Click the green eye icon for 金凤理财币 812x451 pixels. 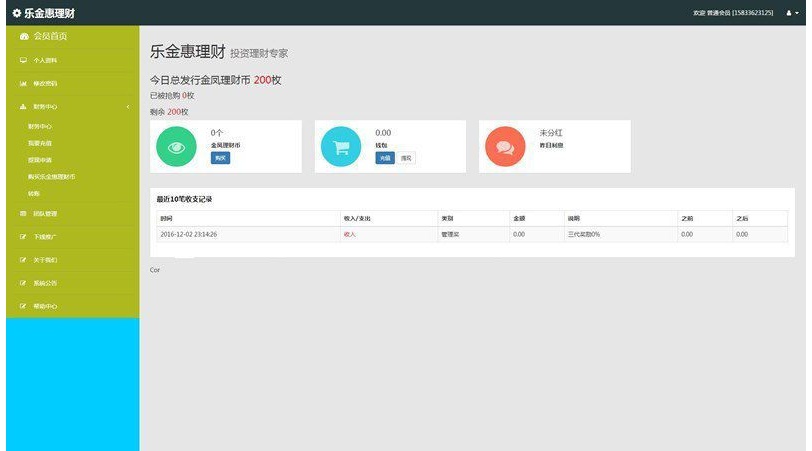[x=177, y=147]
